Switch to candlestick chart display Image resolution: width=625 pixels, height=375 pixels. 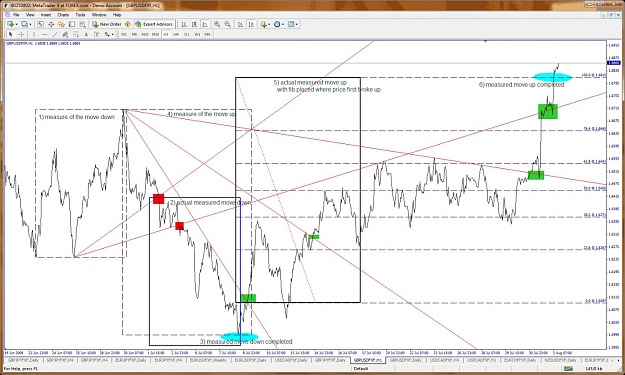pyautogui.click(x=194, y=24)
